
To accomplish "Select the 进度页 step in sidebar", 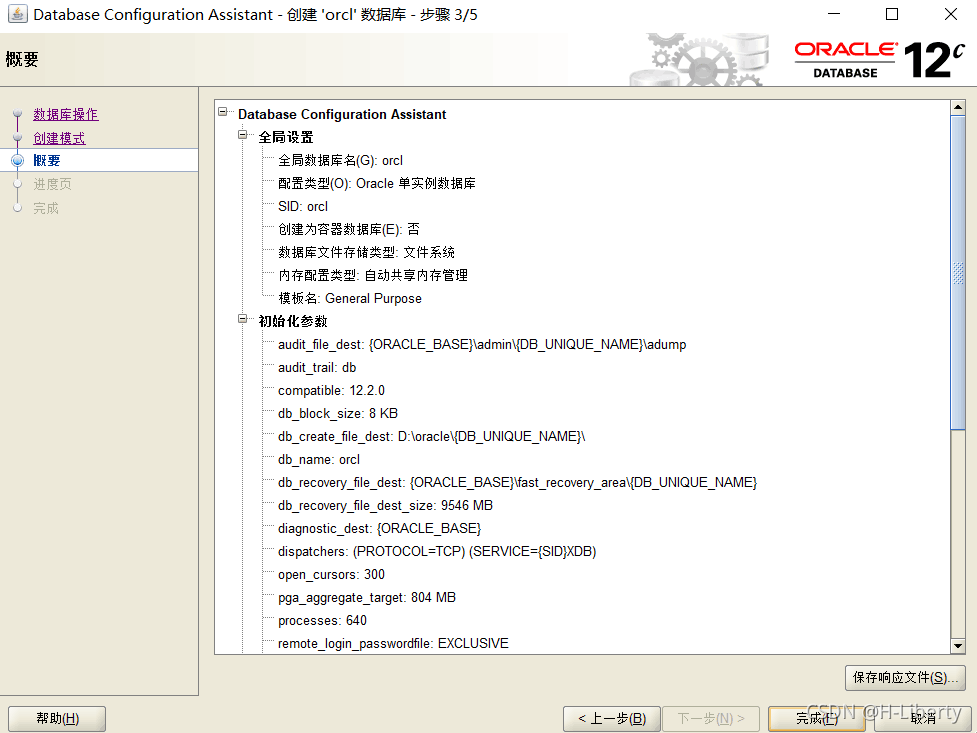I will click(x=52, y=184).
